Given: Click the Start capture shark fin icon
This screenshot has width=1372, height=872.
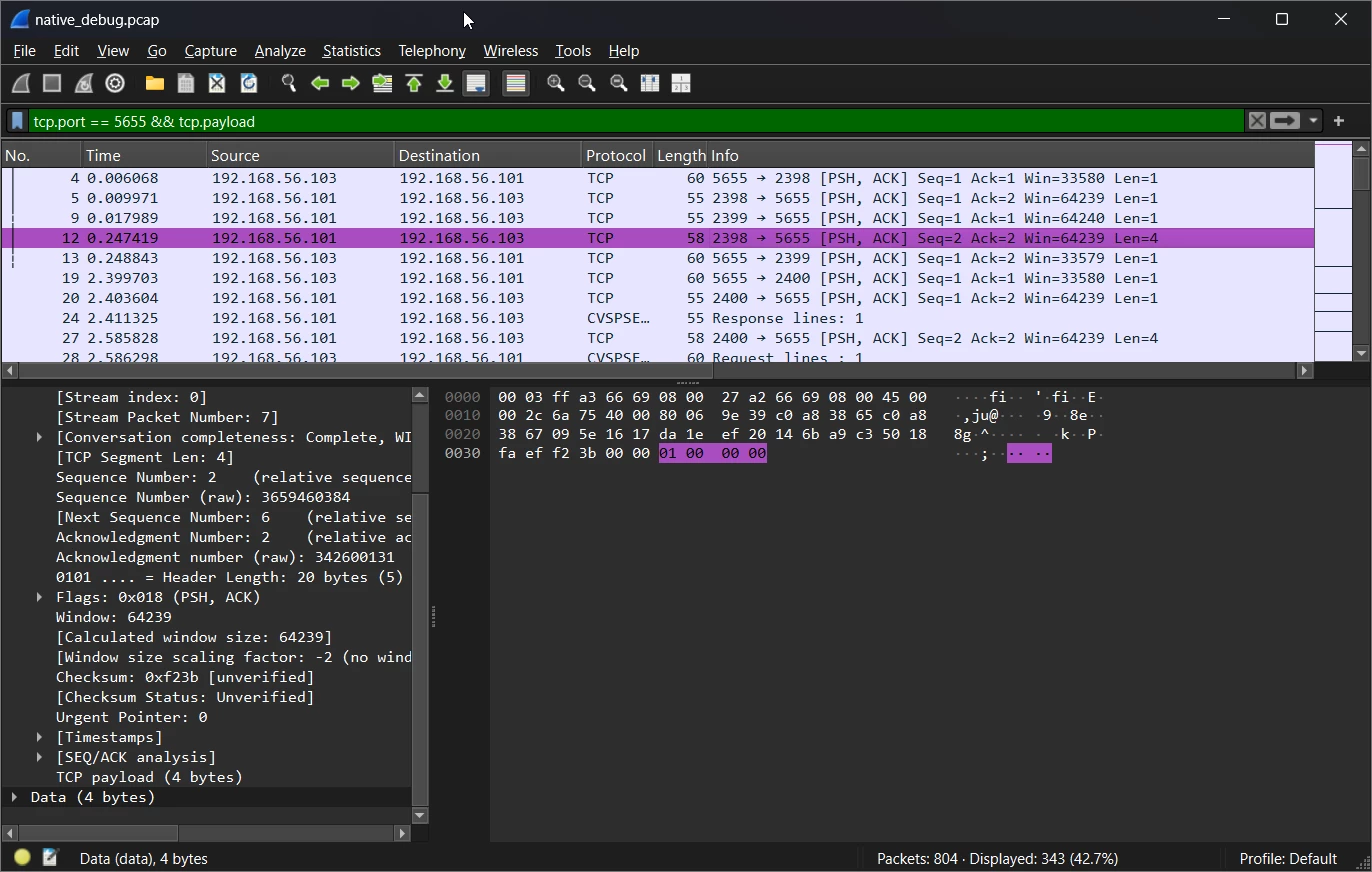Looking at the screenshot, I should [x=21, y=83].
